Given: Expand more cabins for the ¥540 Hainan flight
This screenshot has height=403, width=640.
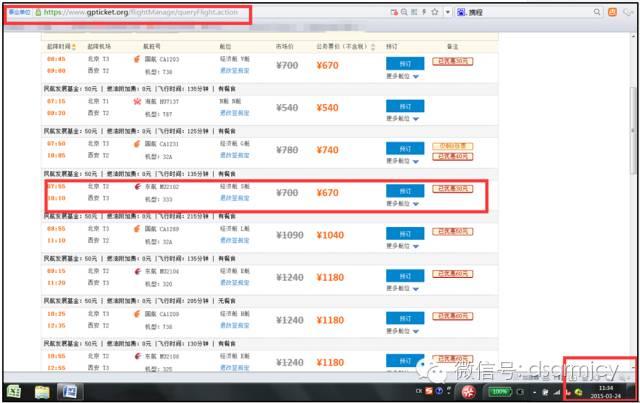Looking at the screenshot, I should 403,118.
